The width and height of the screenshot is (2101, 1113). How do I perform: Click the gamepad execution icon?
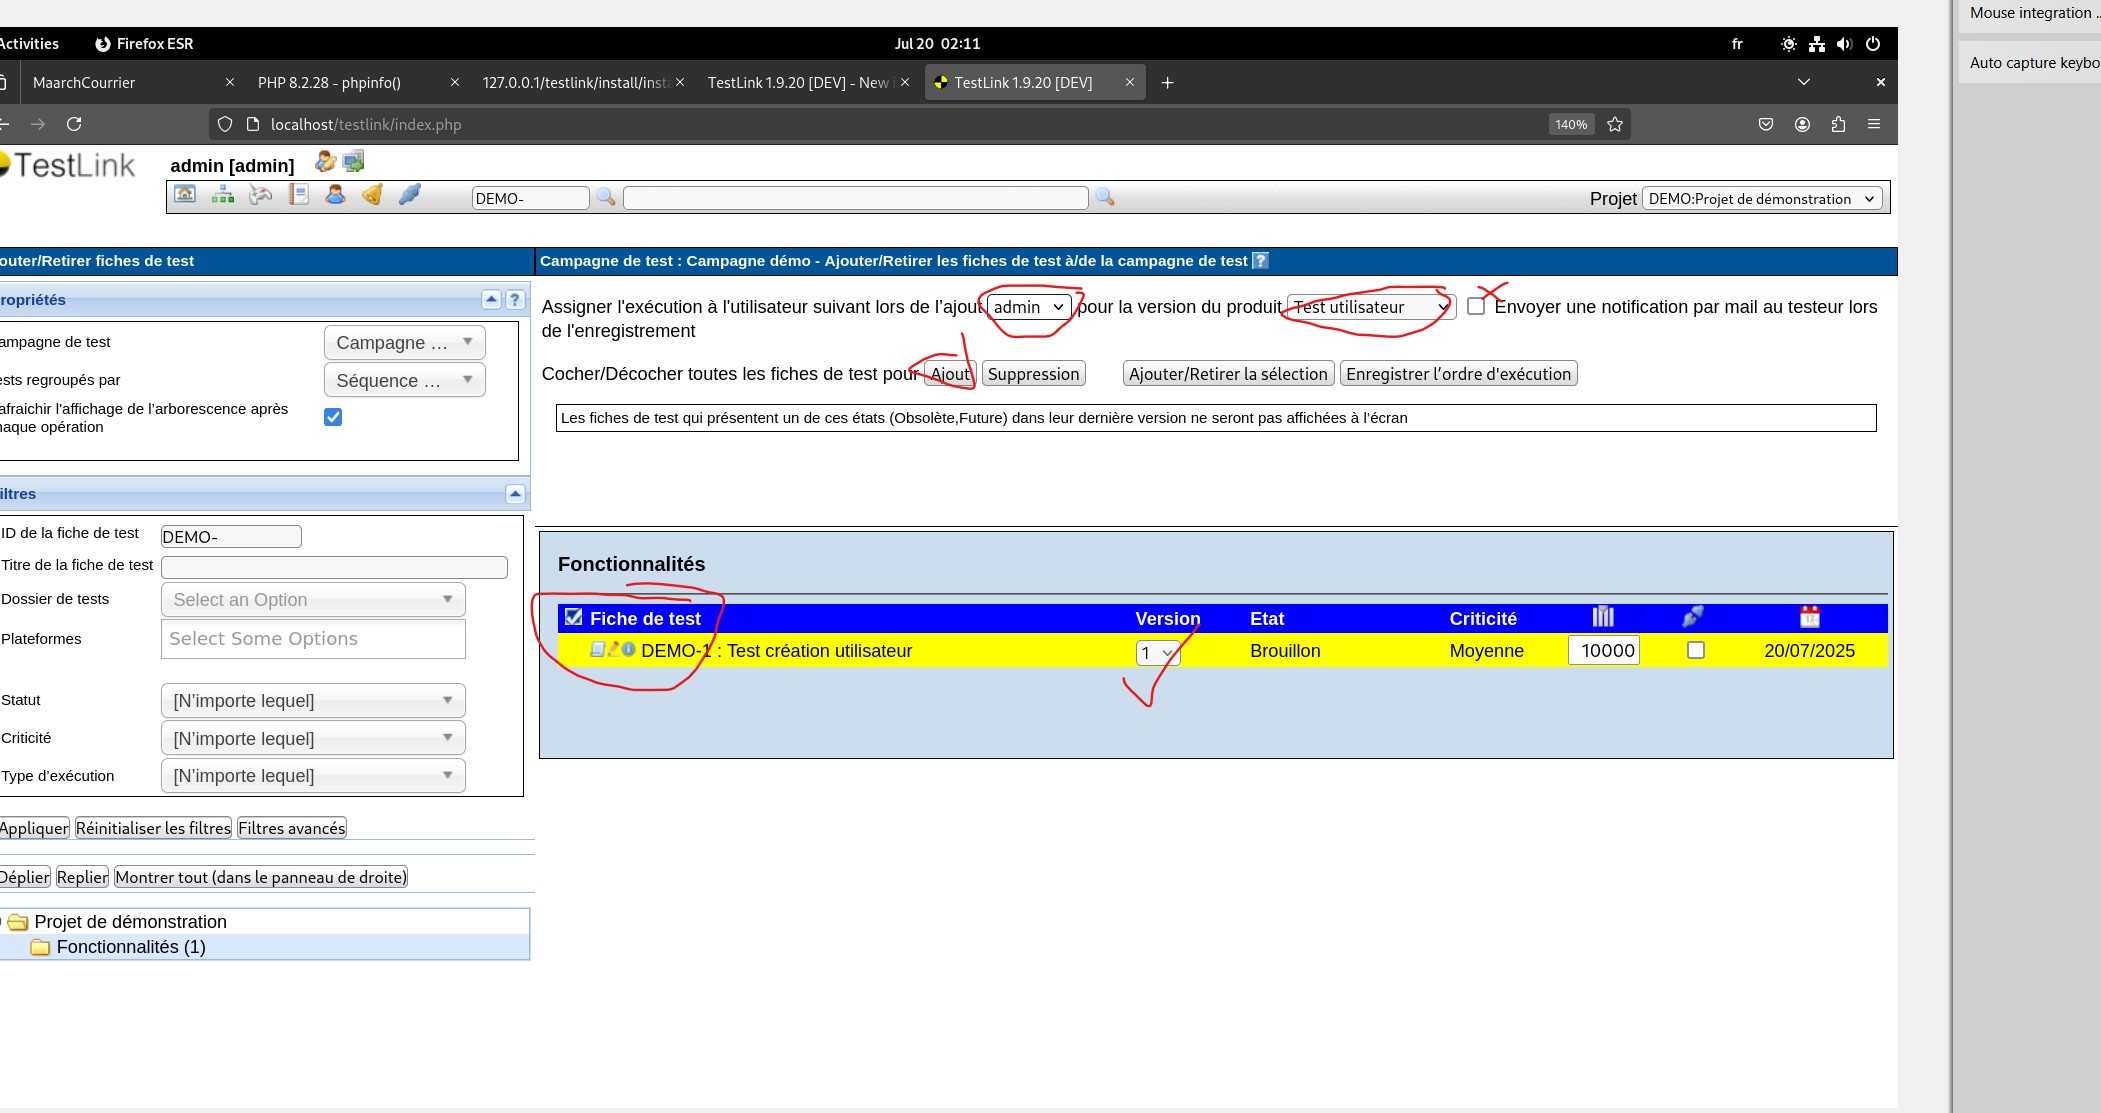[x=260, y=195]
